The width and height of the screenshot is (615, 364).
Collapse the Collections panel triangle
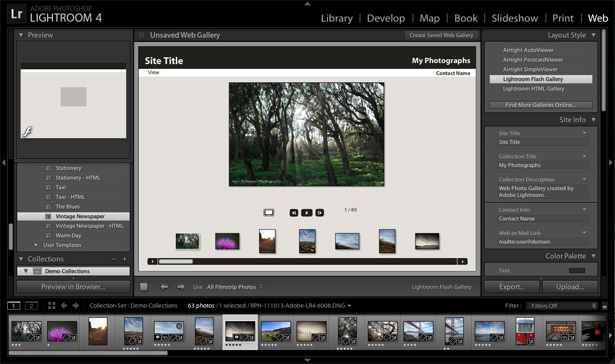[21, 259]
